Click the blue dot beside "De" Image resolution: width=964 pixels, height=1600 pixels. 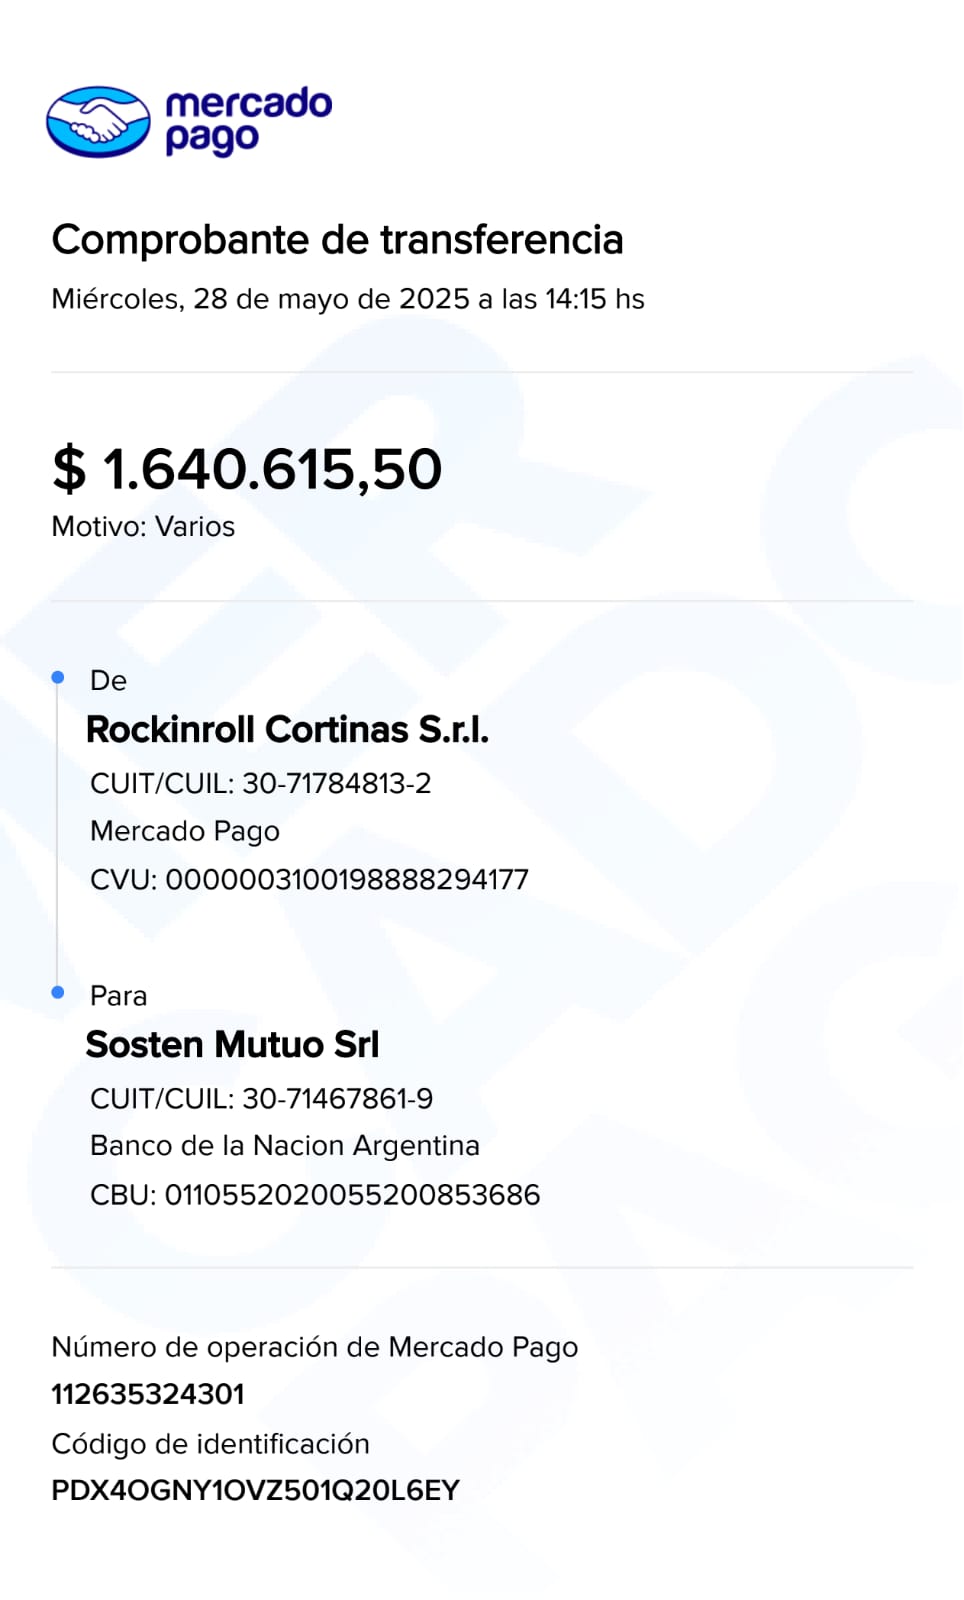pos(58,678)
